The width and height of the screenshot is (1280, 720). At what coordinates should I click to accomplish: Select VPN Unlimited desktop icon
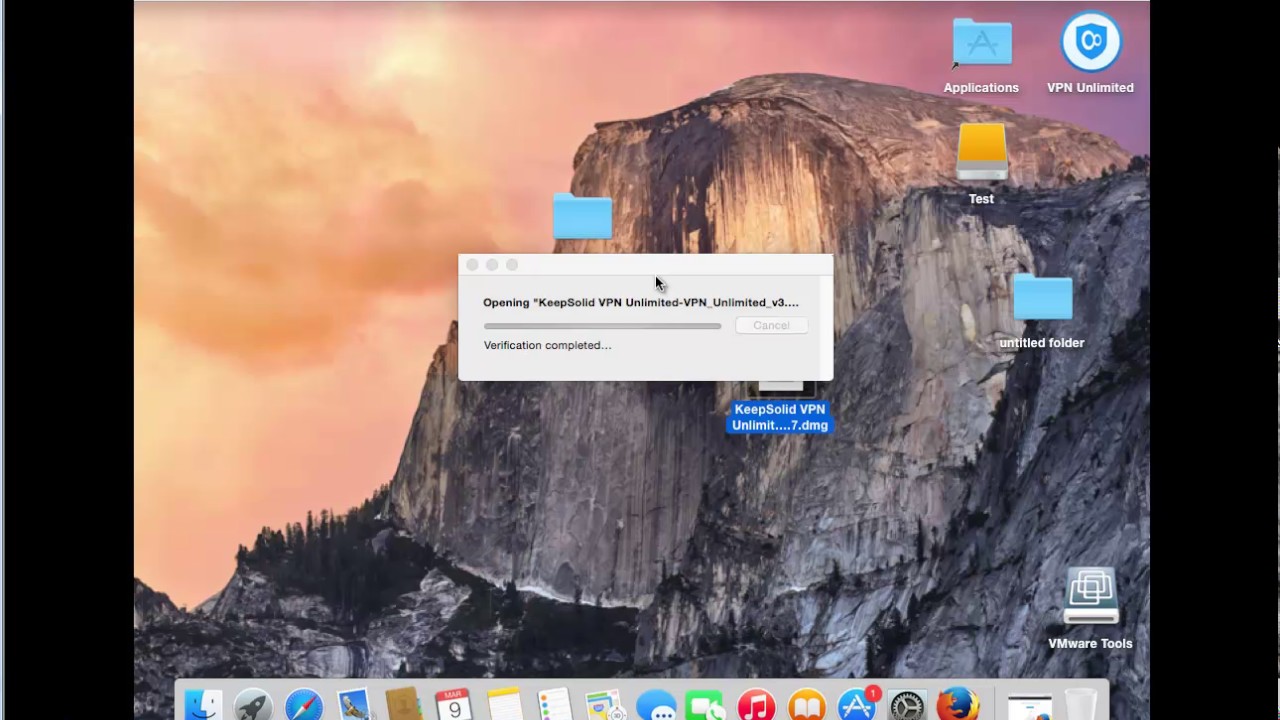(x=1090, y=43)
